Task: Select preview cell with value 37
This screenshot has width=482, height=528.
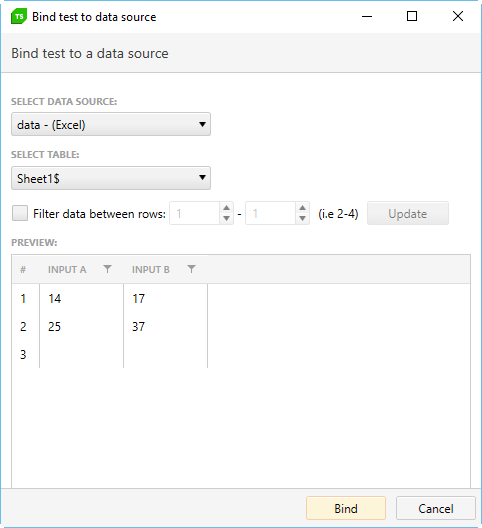Action: [165, 326]
